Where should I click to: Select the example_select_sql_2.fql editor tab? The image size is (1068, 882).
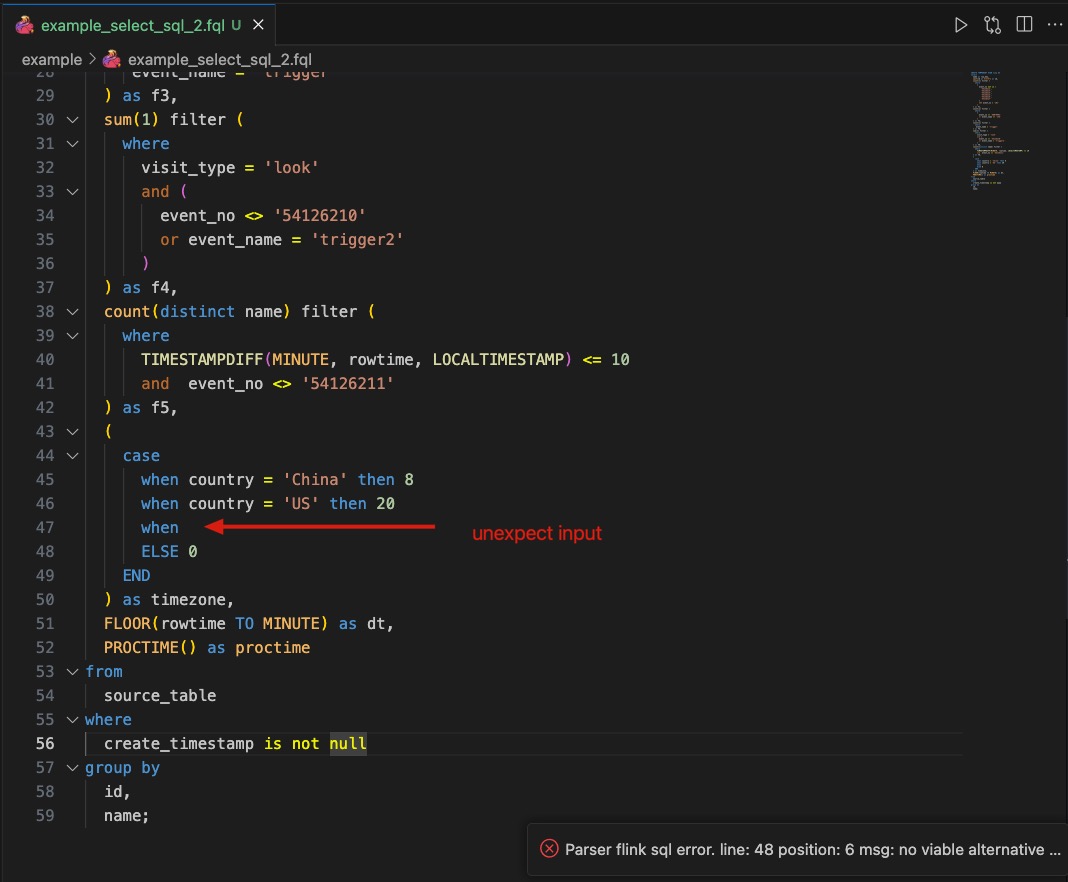[x=139, y=25]
